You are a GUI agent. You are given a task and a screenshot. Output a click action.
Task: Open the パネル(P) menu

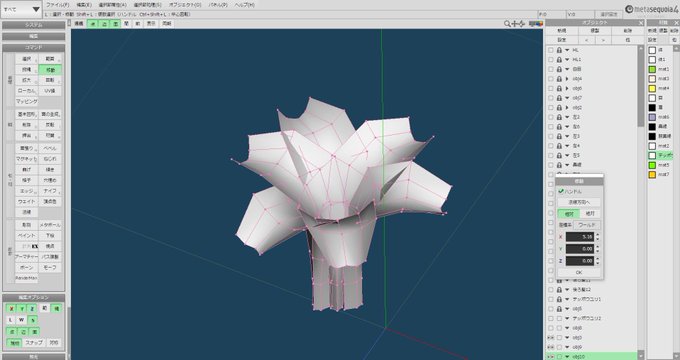point(218,5)
